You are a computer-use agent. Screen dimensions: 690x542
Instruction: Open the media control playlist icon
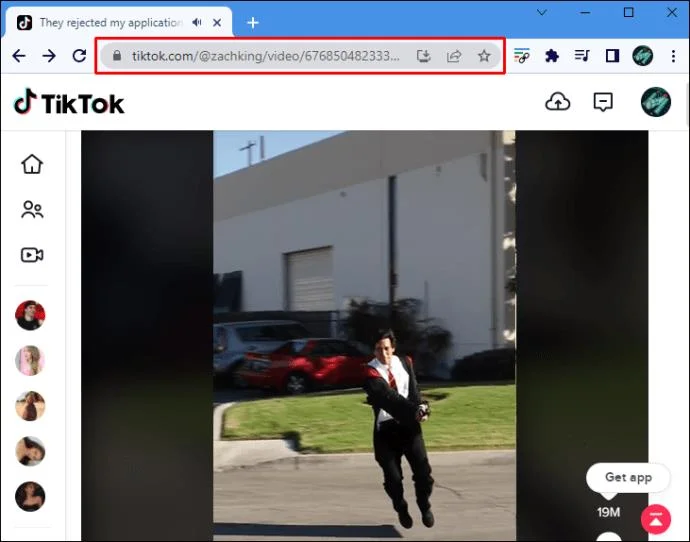(582, 56)
